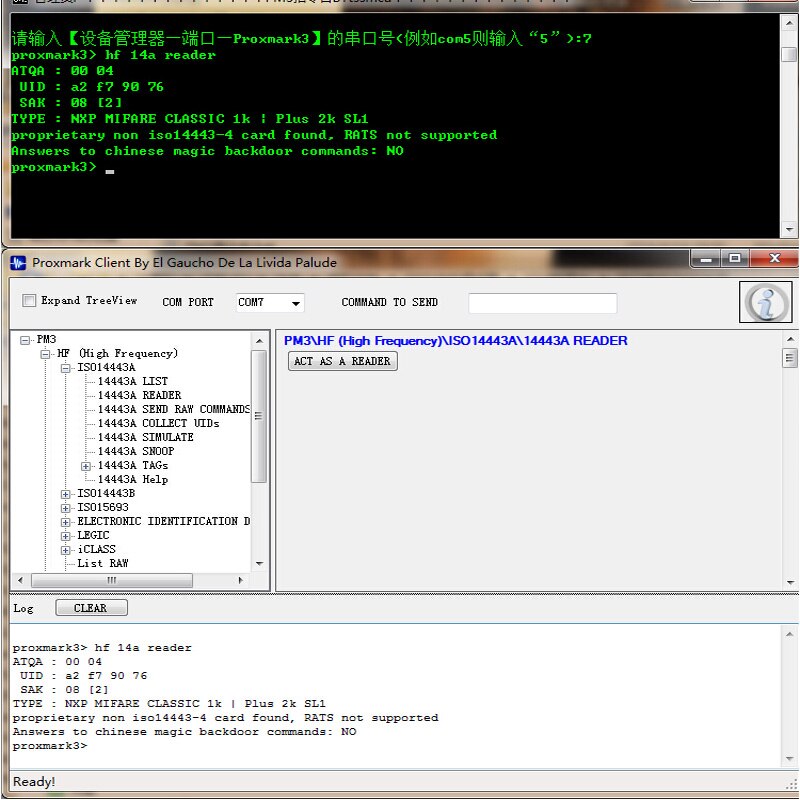This screenshot has height=800, width=800.
Task: Click the info icon button
Action: click(765, 302)
